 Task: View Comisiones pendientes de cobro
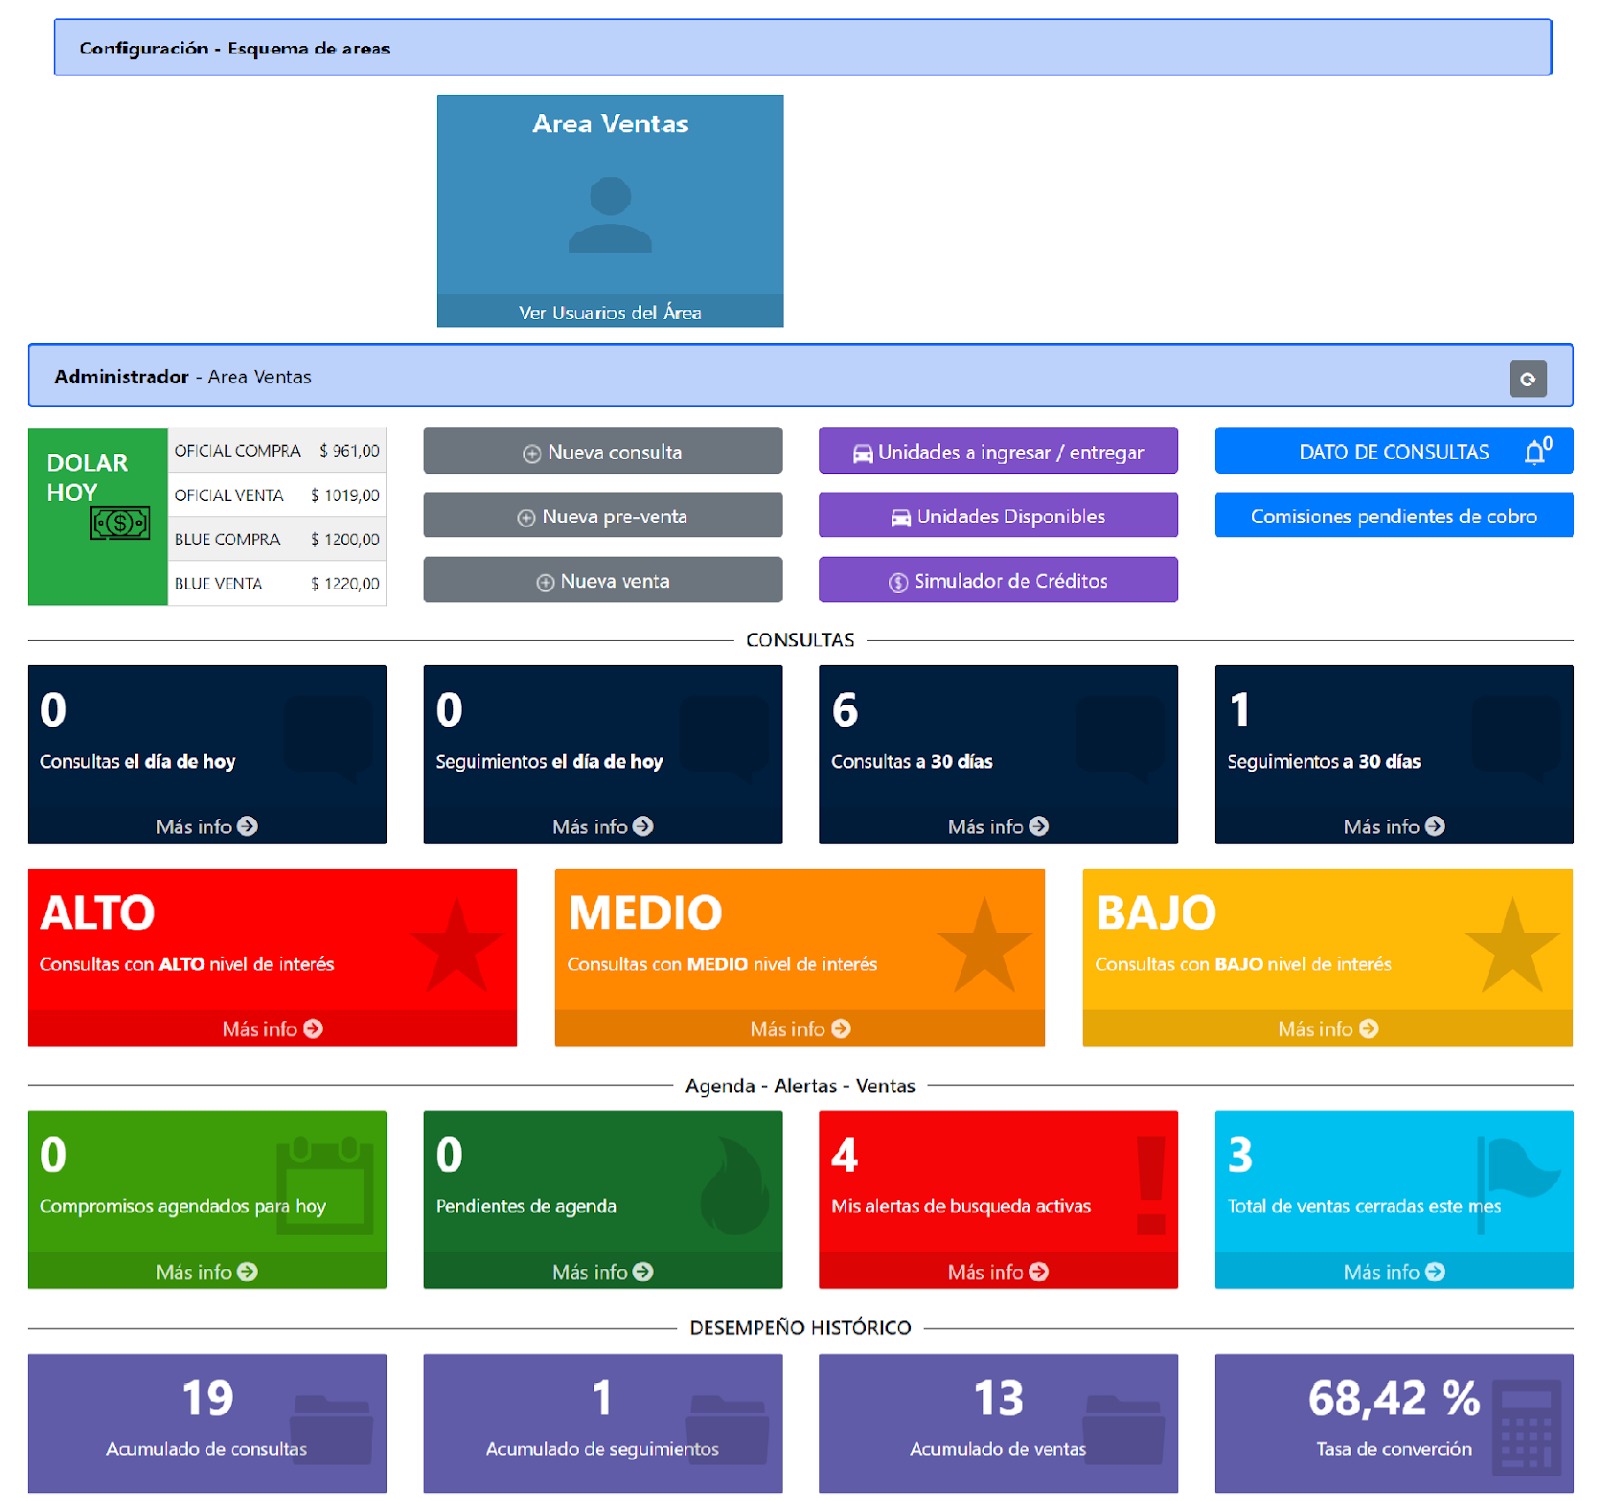[x=1394, y=515]
